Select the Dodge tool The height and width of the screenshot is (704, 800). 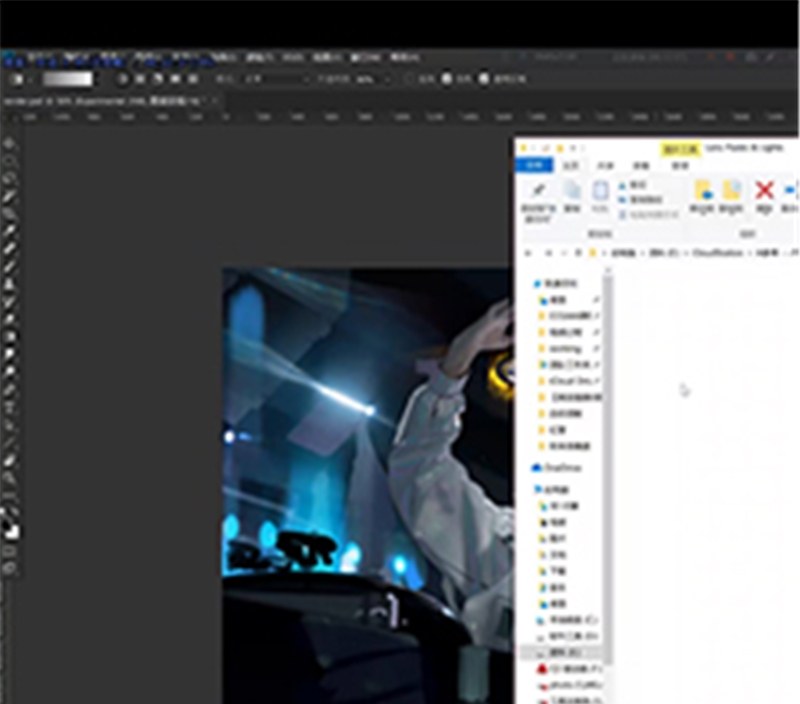9,371
